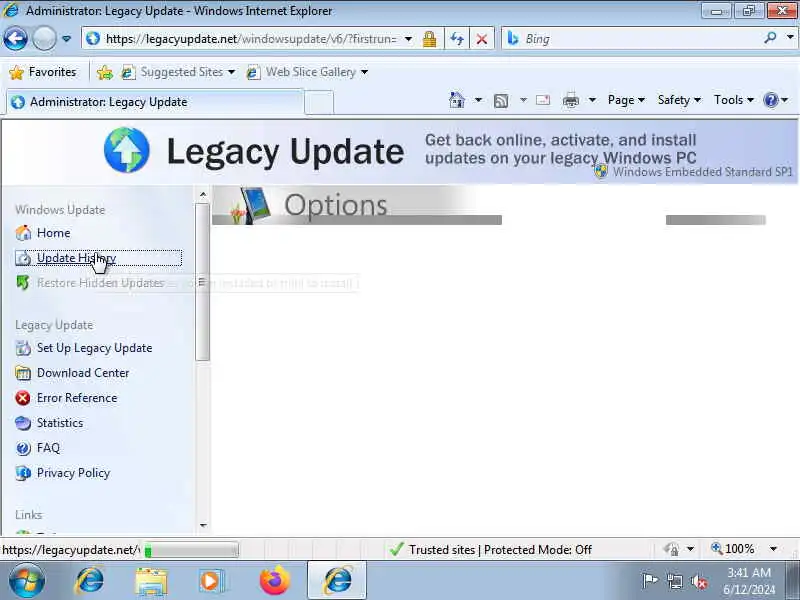800x600 pixels.
Task: Click the page loading progress bar
Action: [x=191, y=550]
